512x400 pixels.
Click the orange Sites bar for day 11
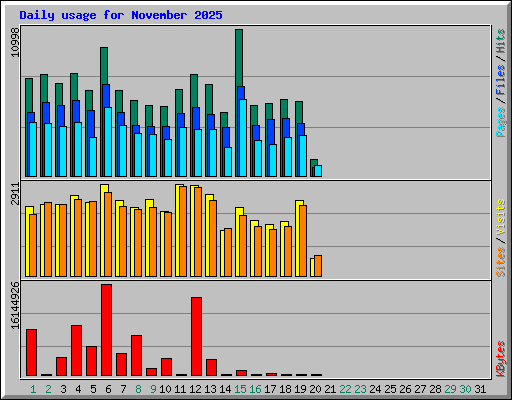(x=183, y=231)
